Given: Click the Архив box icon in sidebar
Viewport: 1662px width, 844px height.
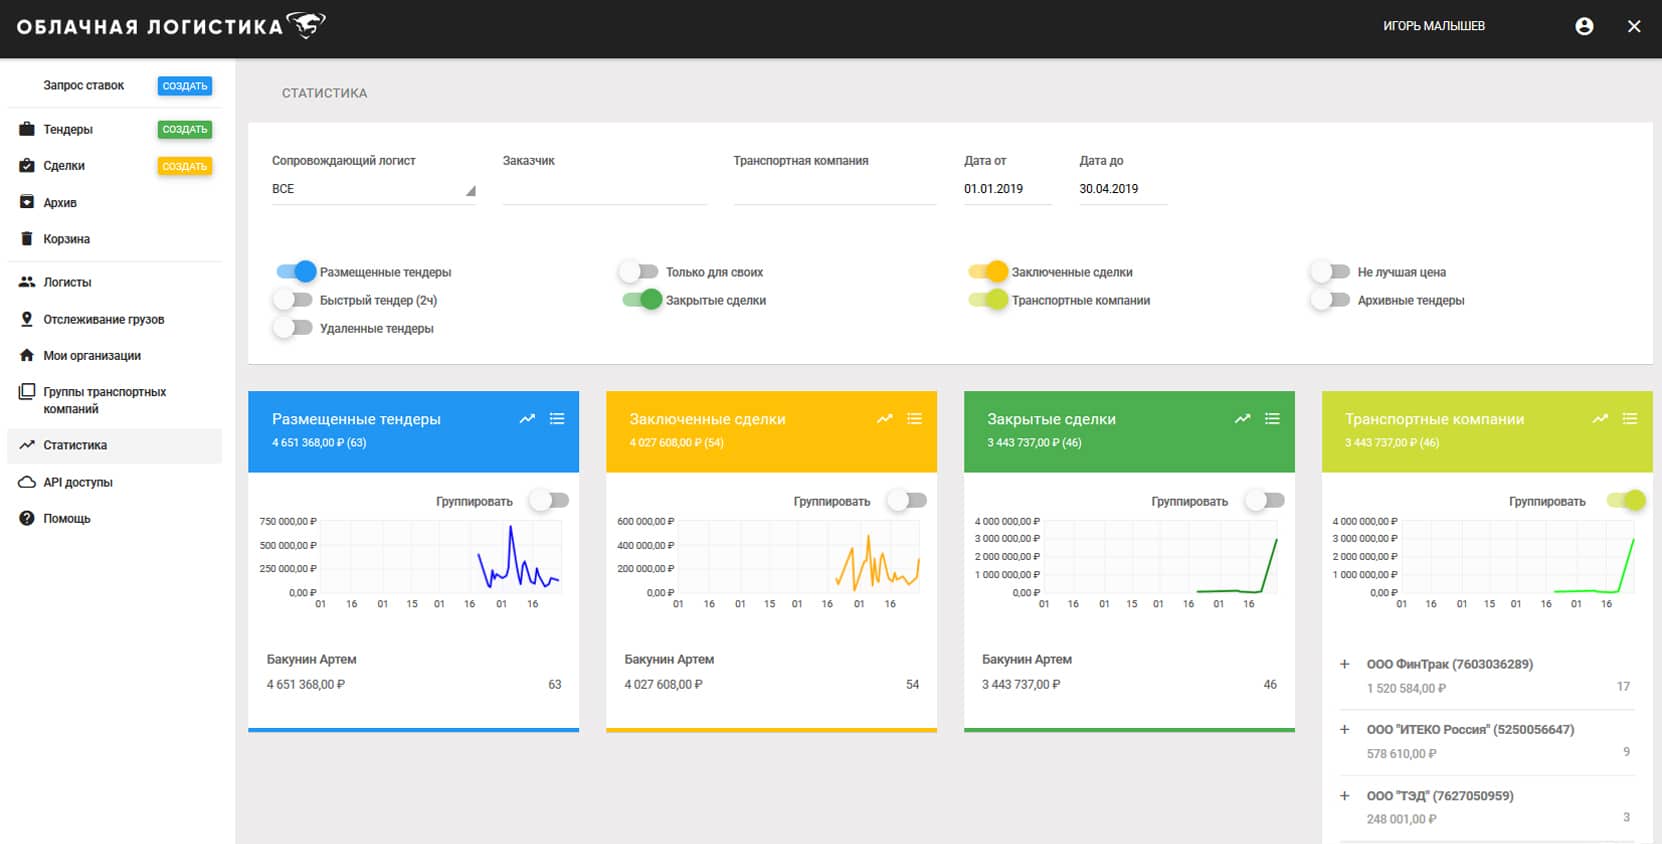Looking at the screenshot, I should pyautogui.click(x=27, y=202).
